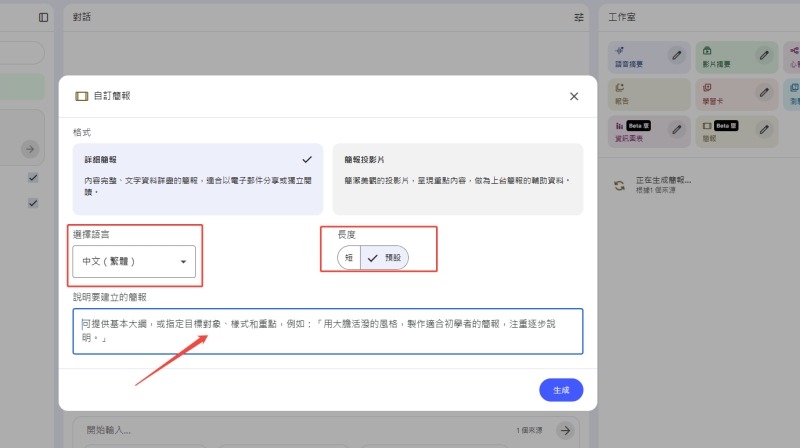Open the 資訊圖表 Beta studio card
The height and width of the screenshot is (448, 800).
pyautogui.click(x=649, y=132)
